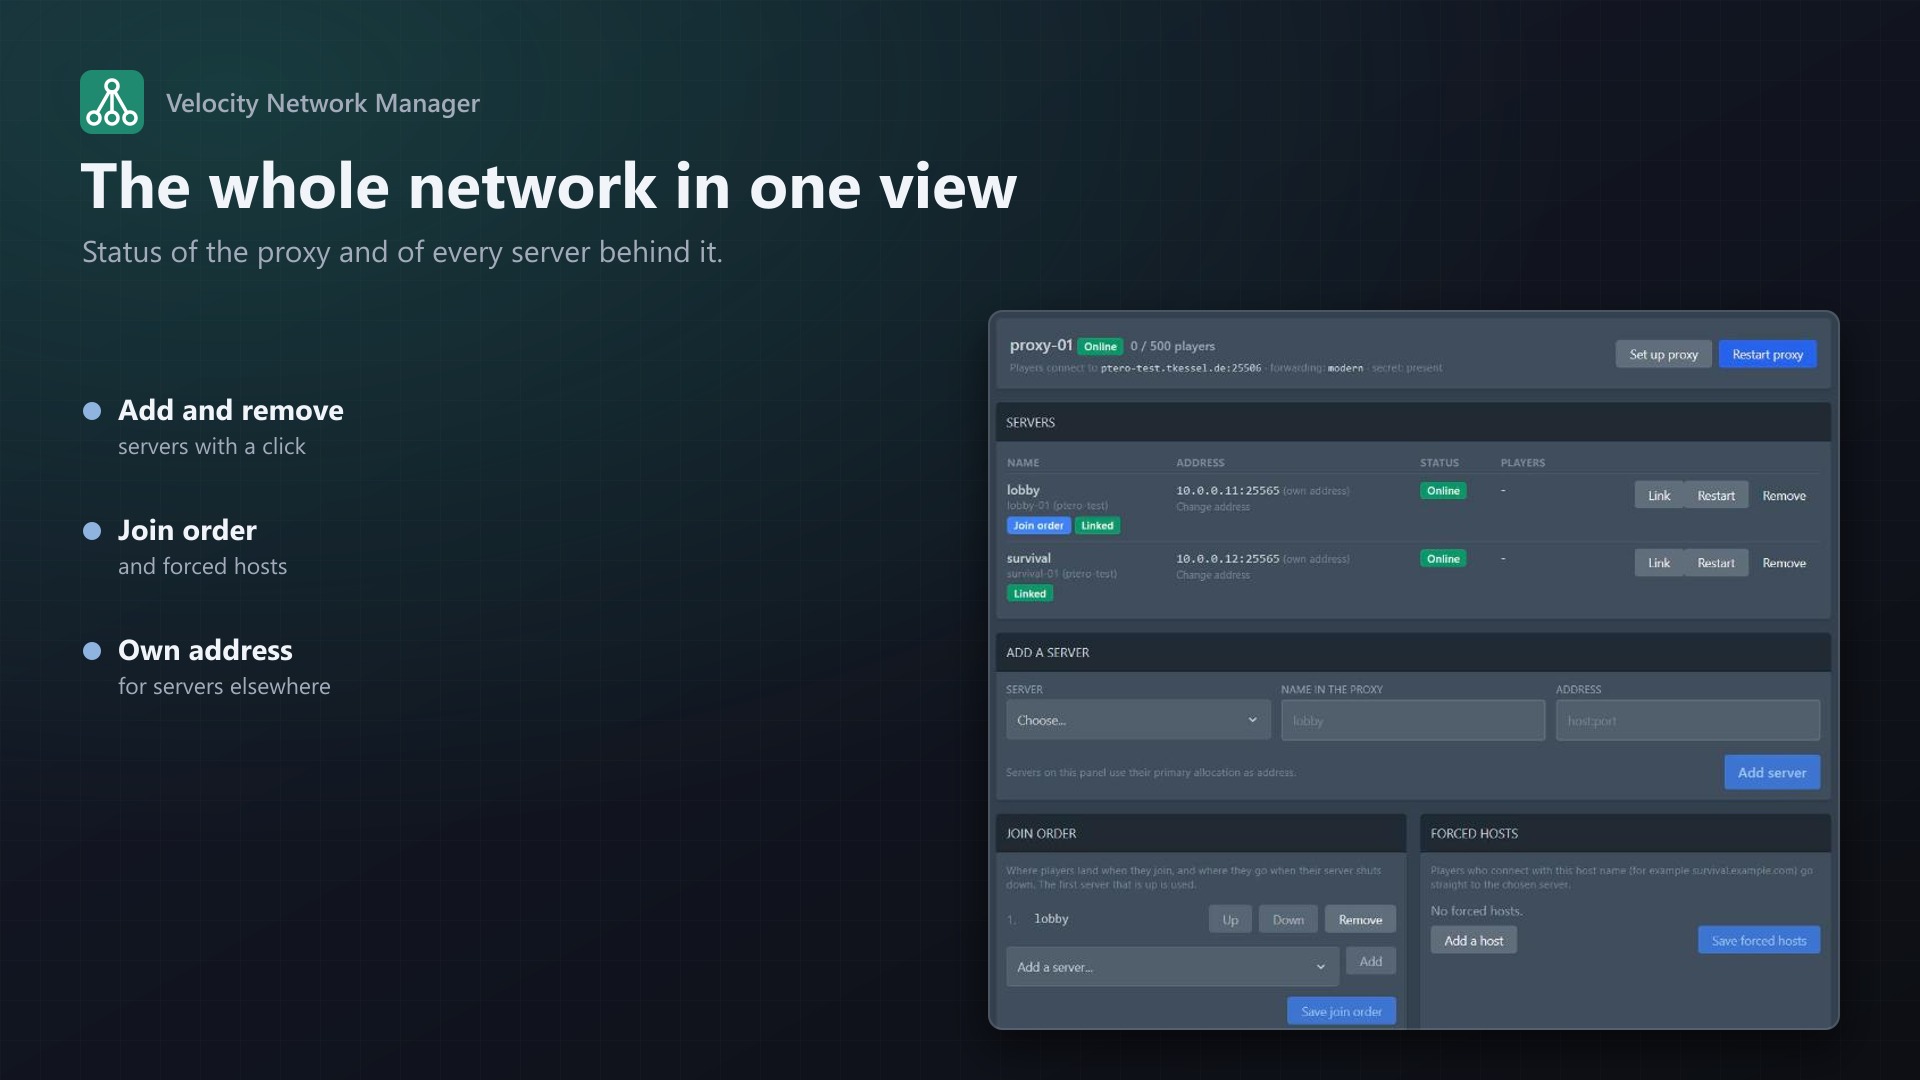Click the Linked badge under lobby
This screenshot has height=1080, width=1920.
pyautogui.click(x=1097, y=525)
